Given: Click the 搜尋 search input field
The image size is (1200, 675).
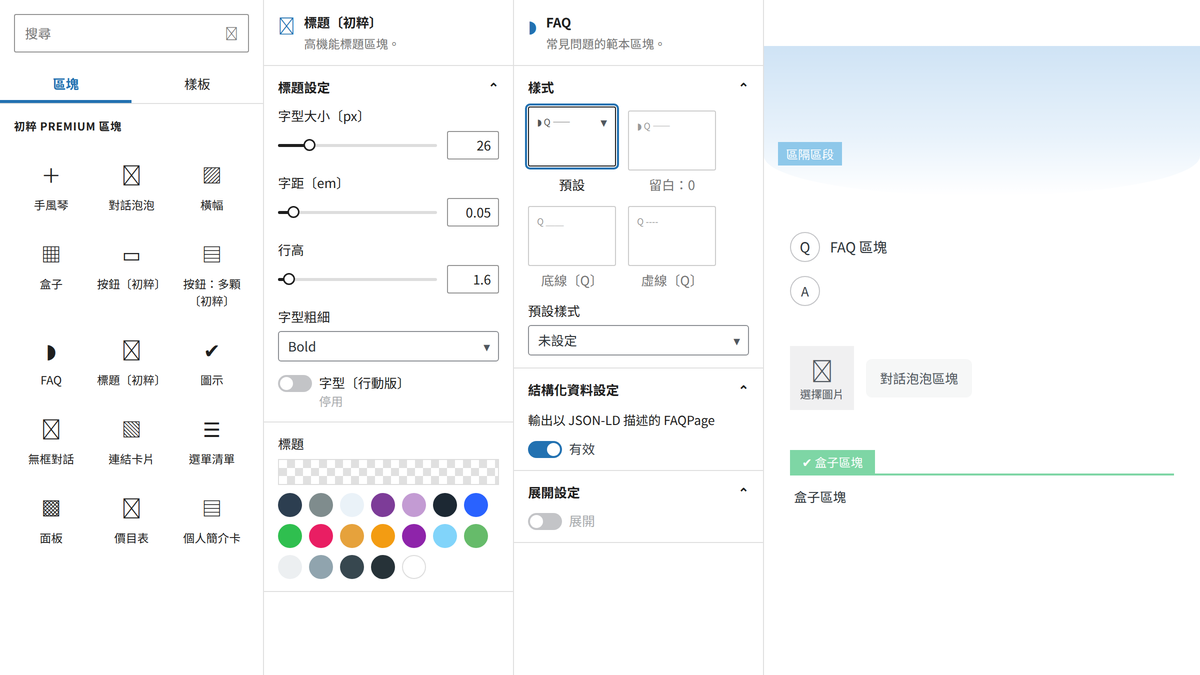Looking at the screenshot, I should click(131, 33).
